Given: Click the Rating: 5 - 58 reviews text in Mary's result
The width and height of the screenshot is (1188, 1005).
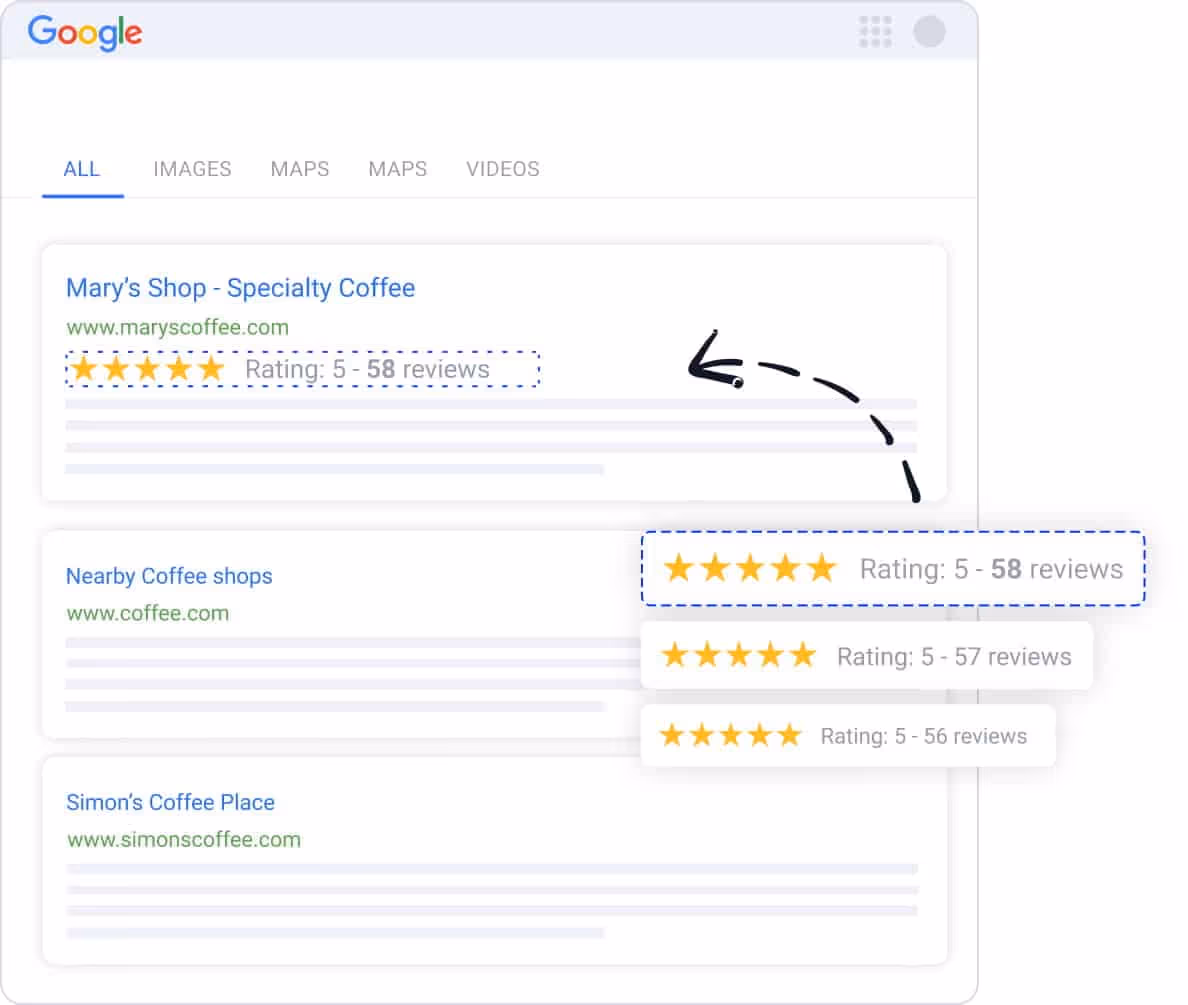Looking at the screenshot, I should 368,369.
